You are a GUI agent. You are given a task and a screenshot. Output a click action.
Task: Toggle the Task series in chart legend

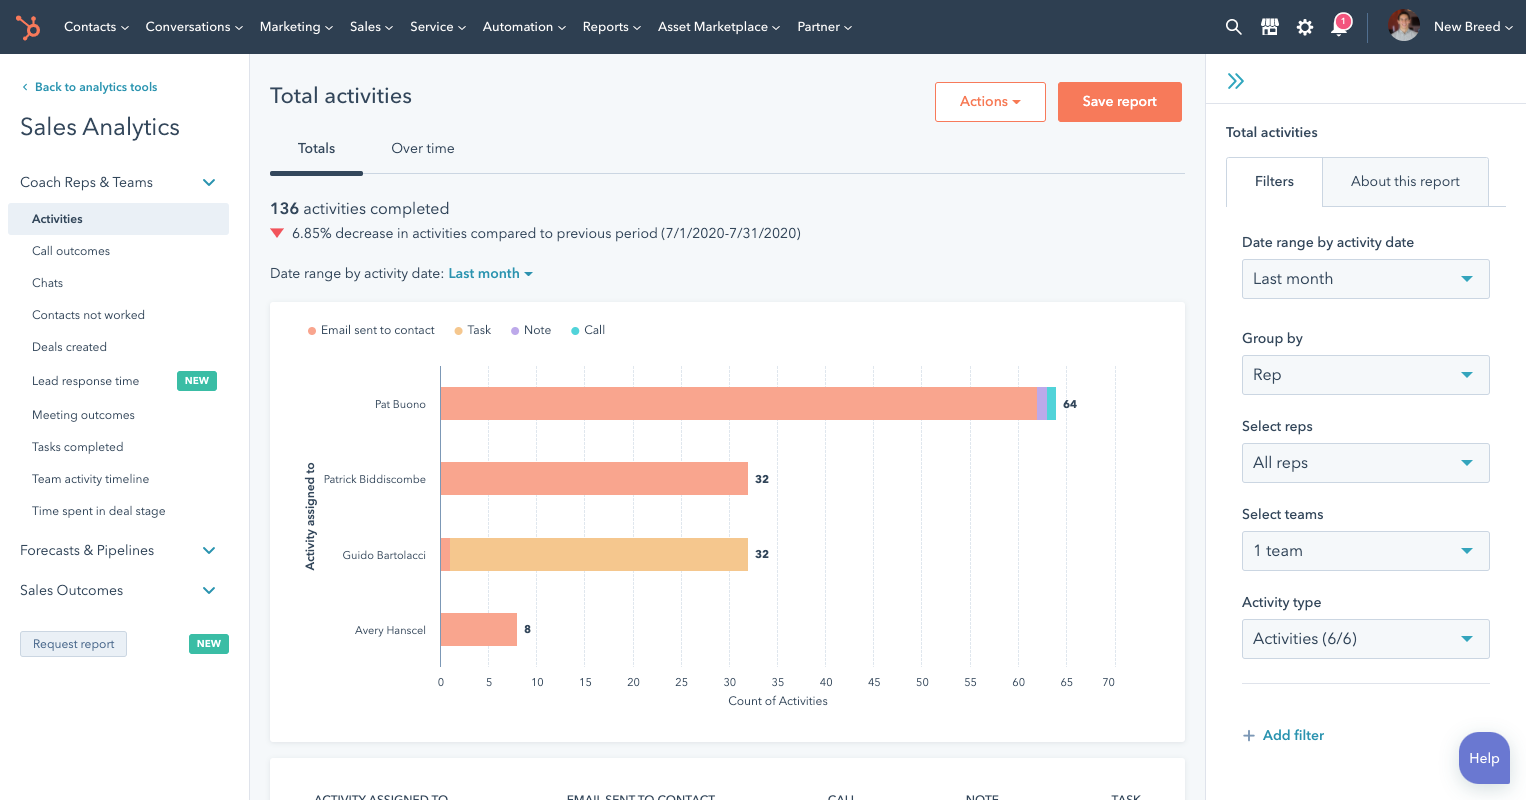(x=473, y=330)
